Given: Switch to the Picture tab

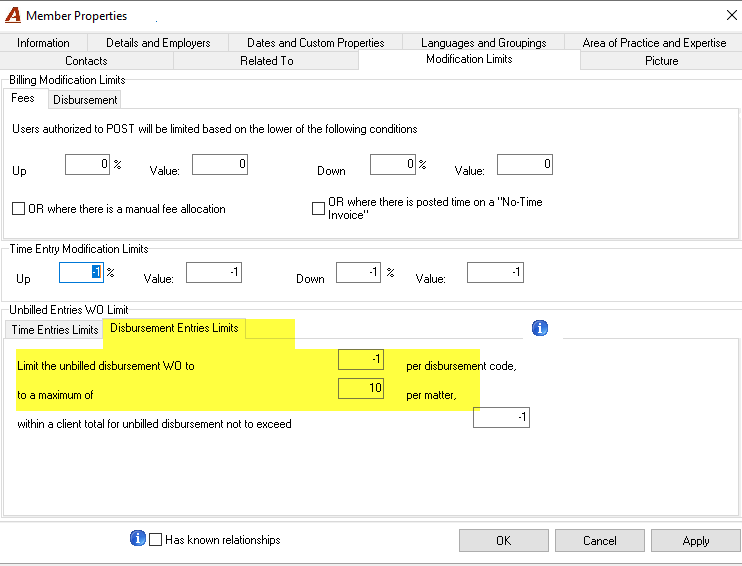Looking at the screenshot, I should [x=661, y=61].
